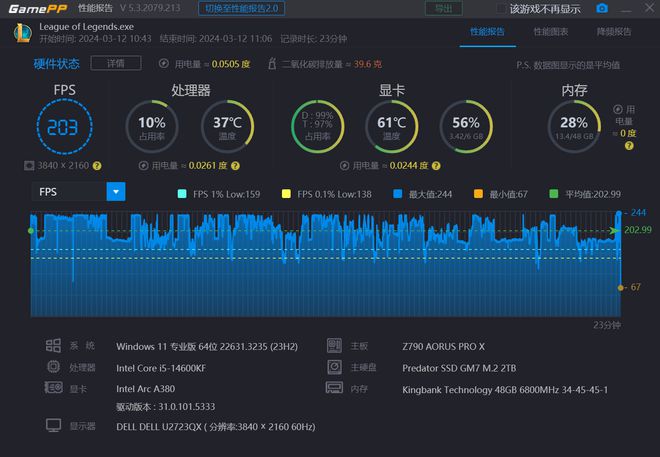This screenshot has width=660, height=457.
Task: Click the text Intel Core i5-14600KF
Action: pos(161,368)
